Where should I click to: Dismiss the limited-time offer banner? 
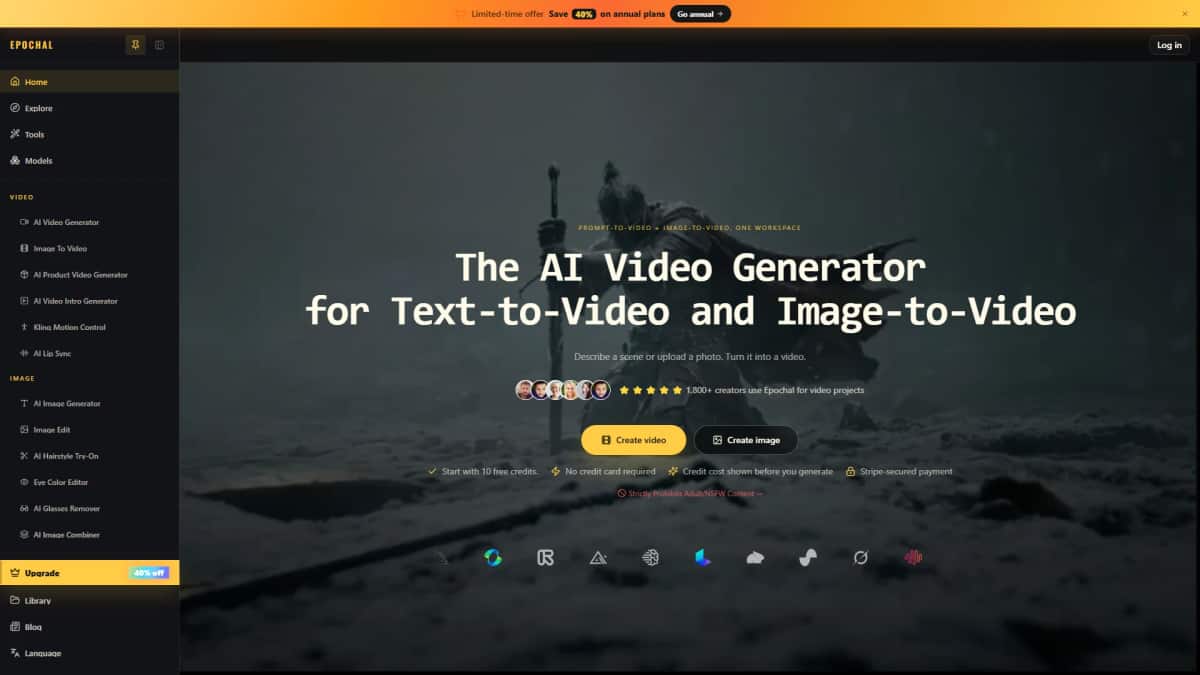click(x=1185, y=14)
